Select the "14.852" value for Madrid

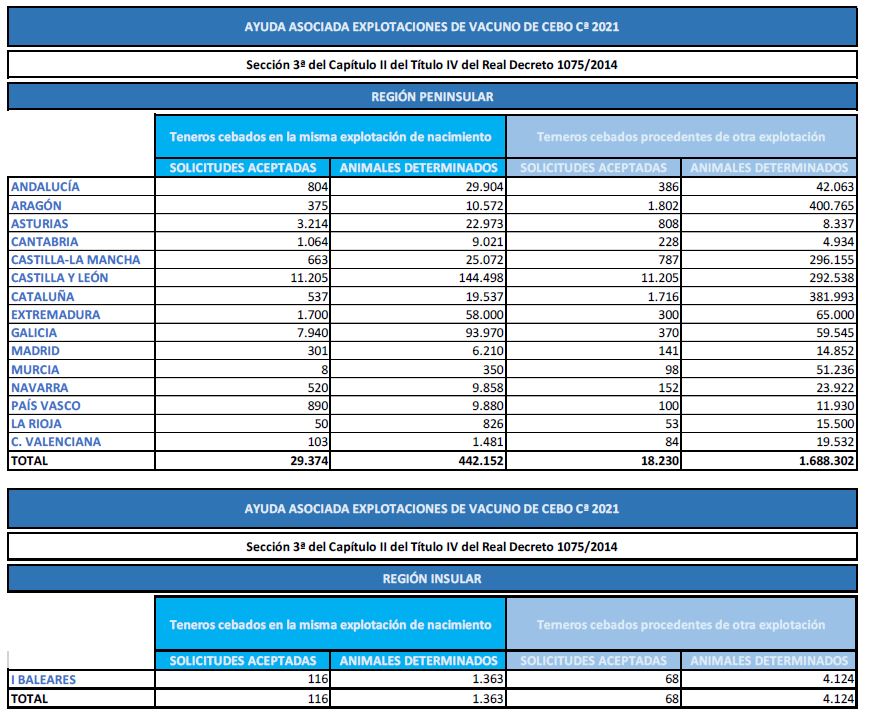835,351
